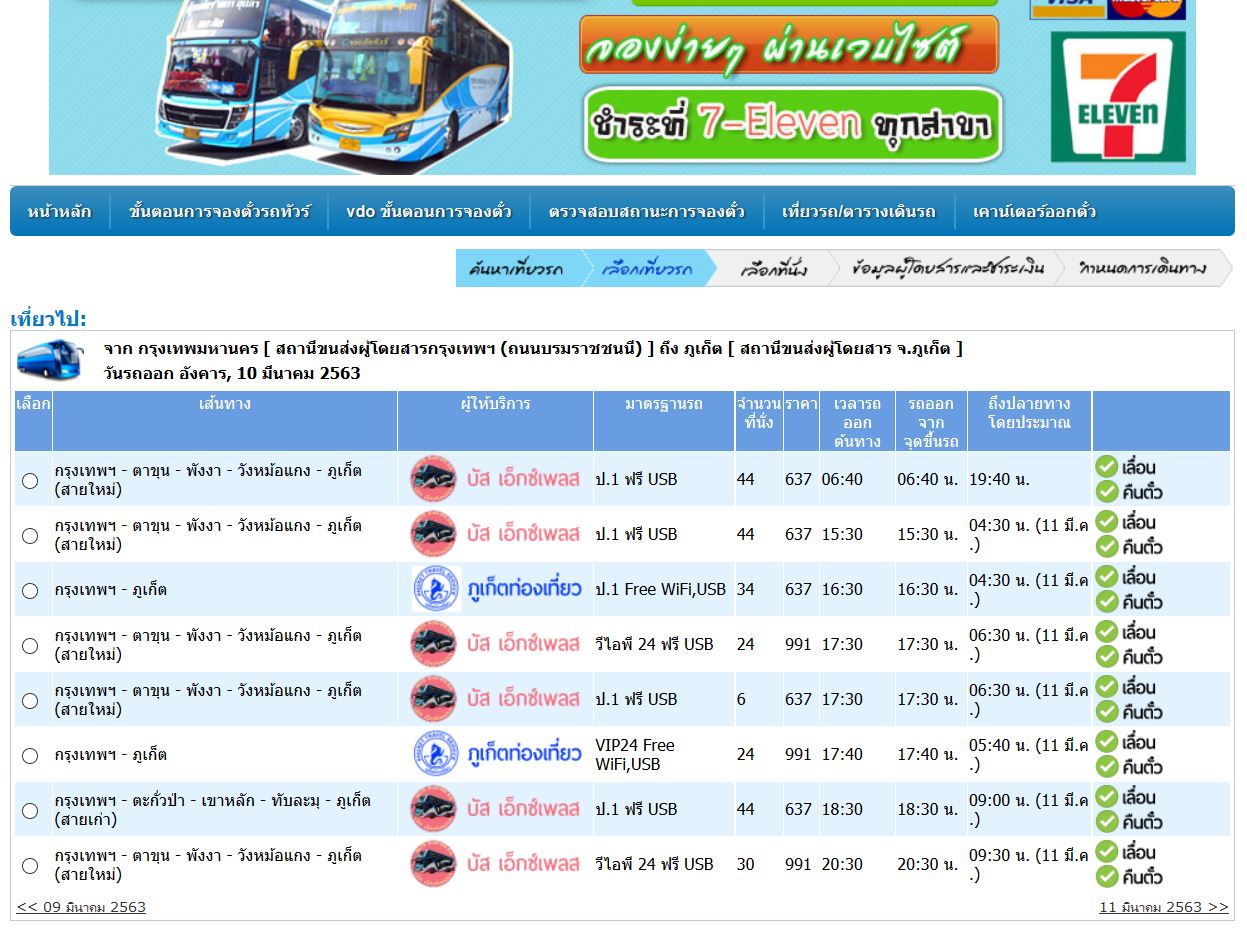Click the Visa card logo in the banner

(x=1067, y=9)
